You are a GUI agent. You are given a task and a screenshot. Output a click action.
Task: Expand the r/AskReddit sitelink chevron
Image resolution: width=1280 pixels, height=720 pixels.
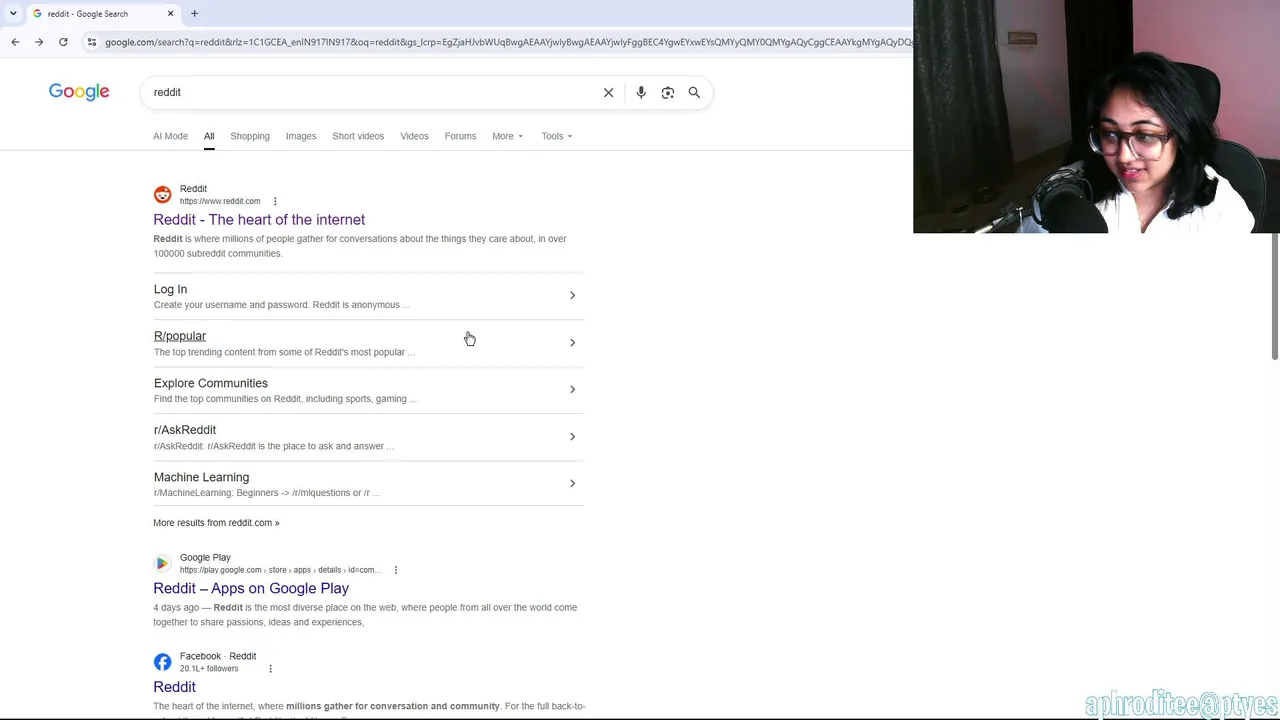[x=572, y=437]
